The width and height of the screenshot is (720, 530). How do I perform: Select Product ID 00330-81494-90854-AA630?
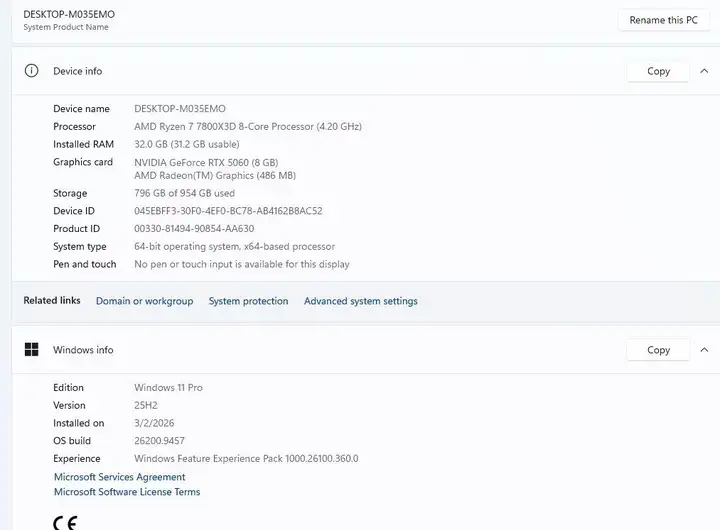tap(194, 229)
